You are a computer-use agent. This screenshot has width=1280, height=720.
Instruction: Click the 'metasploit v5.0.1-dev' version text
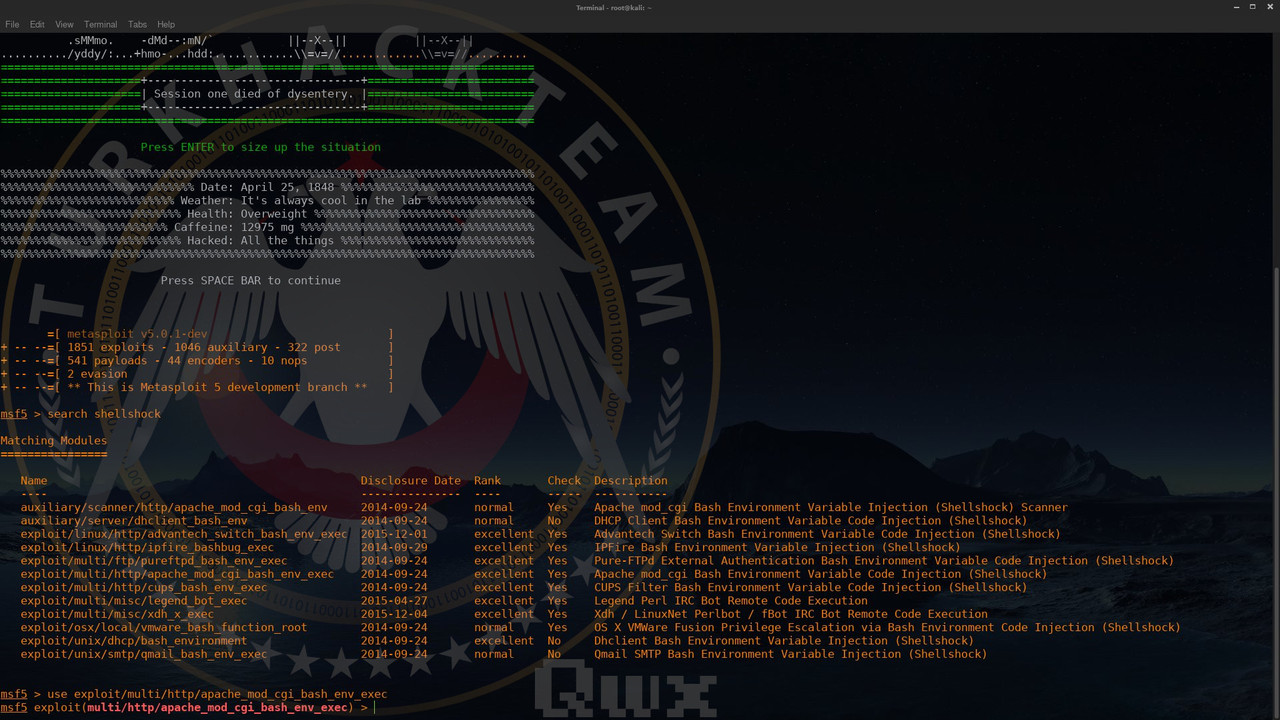pyautogui.click(x=137, y=334)
